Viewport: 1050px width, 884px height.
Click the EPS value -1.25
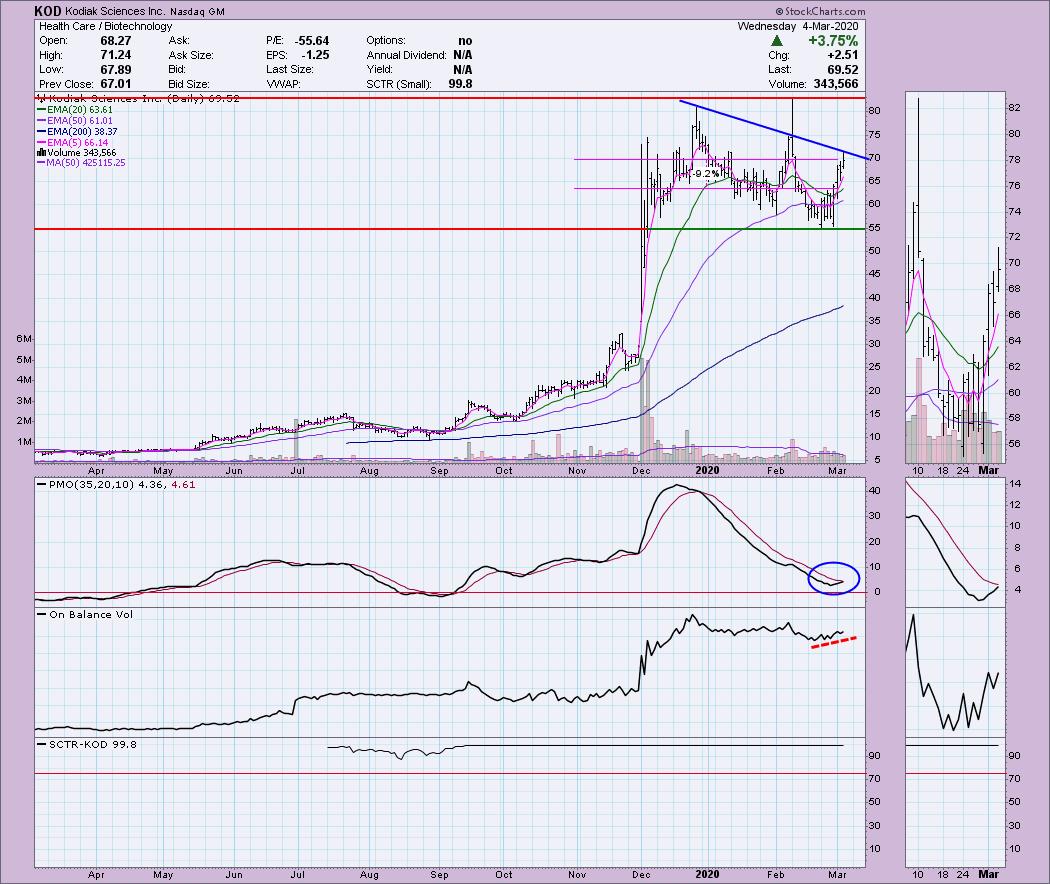tap(315, 55)
